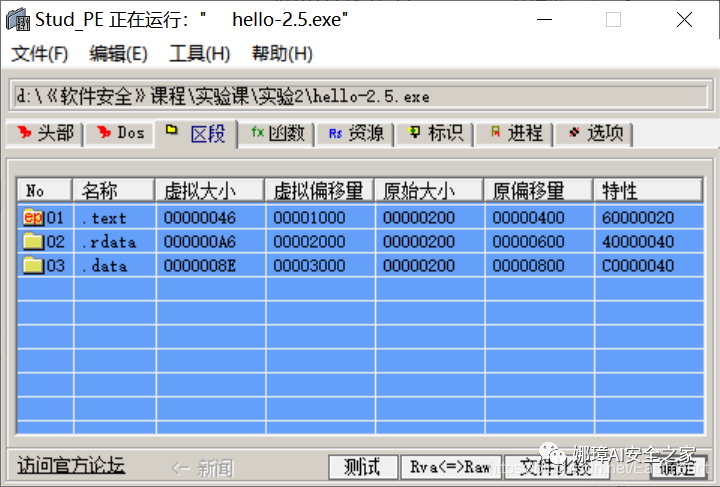Image resolution: width=720 pixels, height=487 pixels.
Task: Open the 文件(F) menu
Action: pos(39,54)
